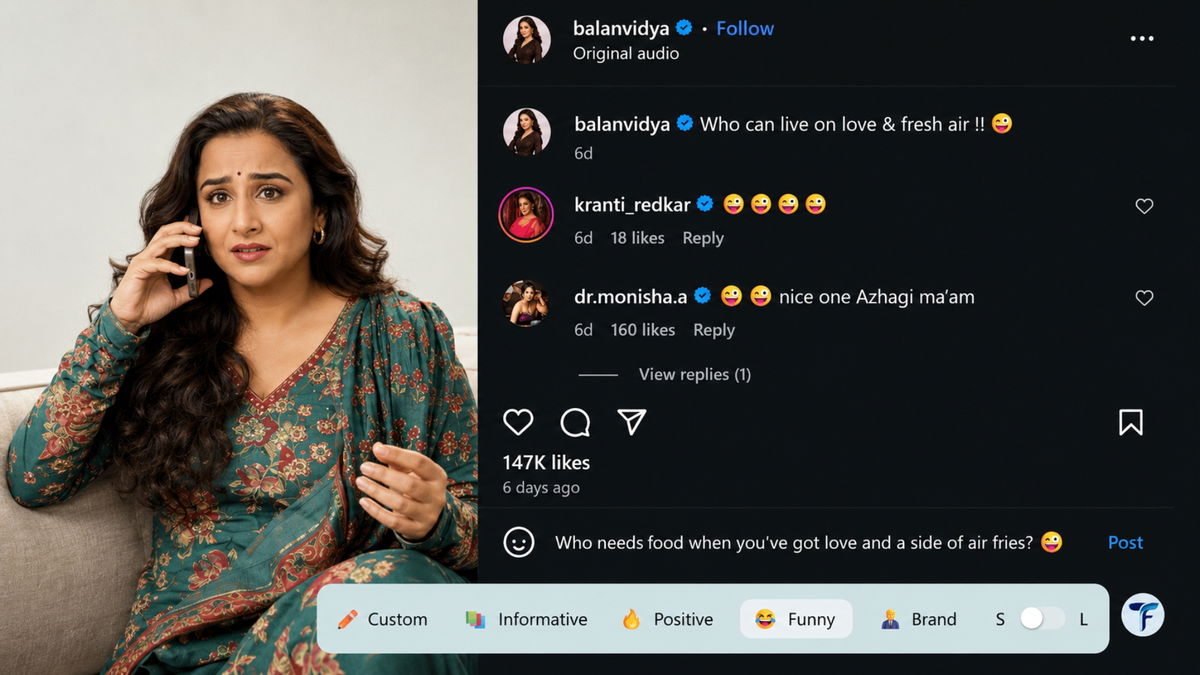Choose the Positive tone option
Image resolution: width=1200 pixels, height=675 pixels.
pyautogui.click(x=667, y=619)
